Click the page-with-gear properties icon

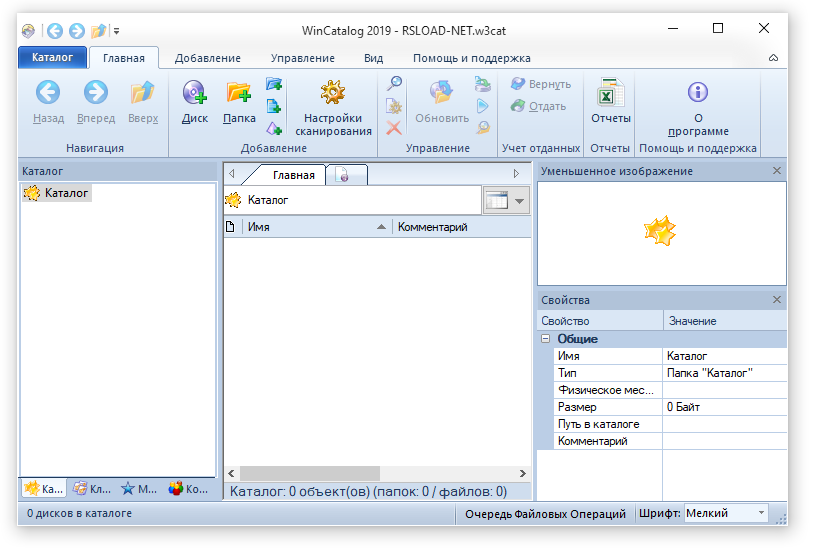tap(394, 106)
